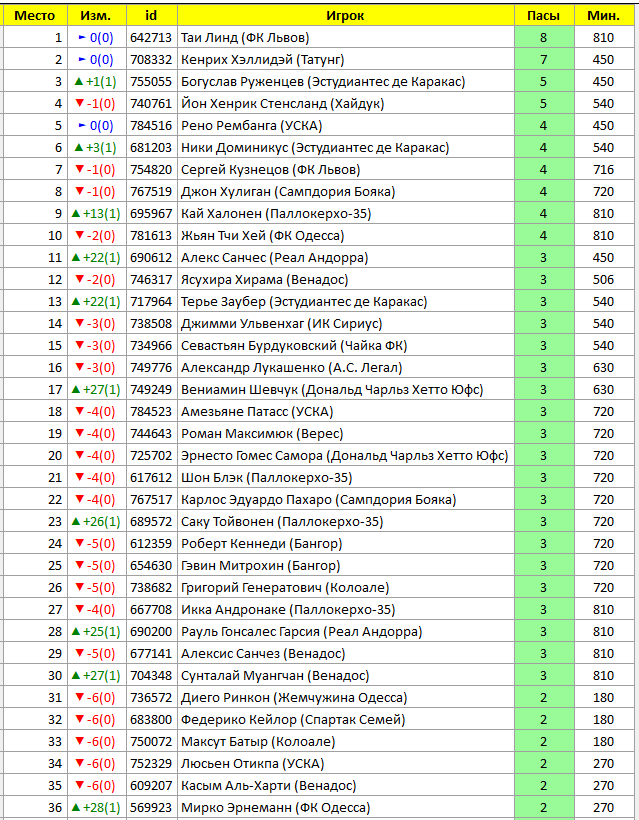
Task: Click the blue arrow in Таи Линд row
Action: pyautogui.click(x=82, y=38)
